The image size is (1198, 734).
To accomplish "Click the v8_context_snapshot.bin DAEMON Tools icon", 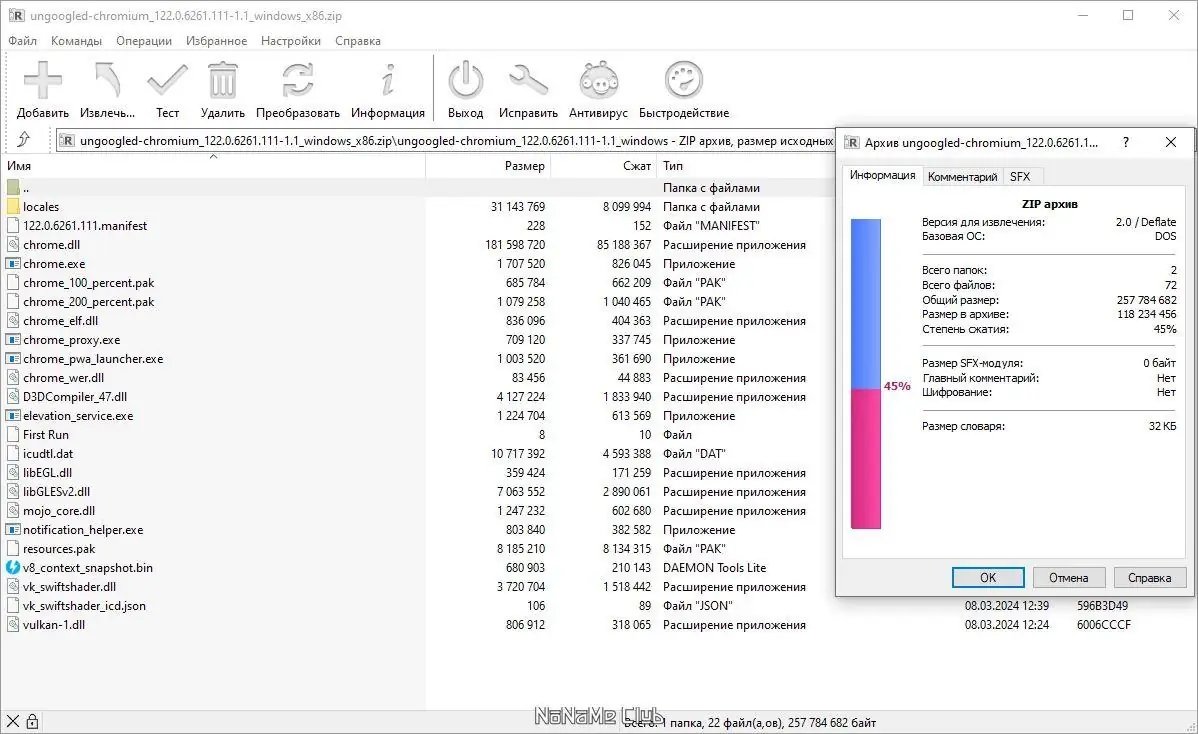I will tap(13, 567).
